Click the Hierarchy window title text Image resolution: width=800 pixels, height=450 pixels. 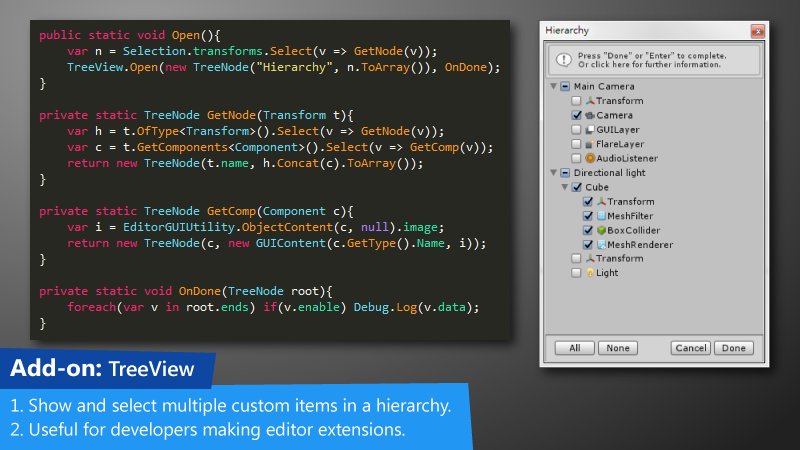[567, 31]
